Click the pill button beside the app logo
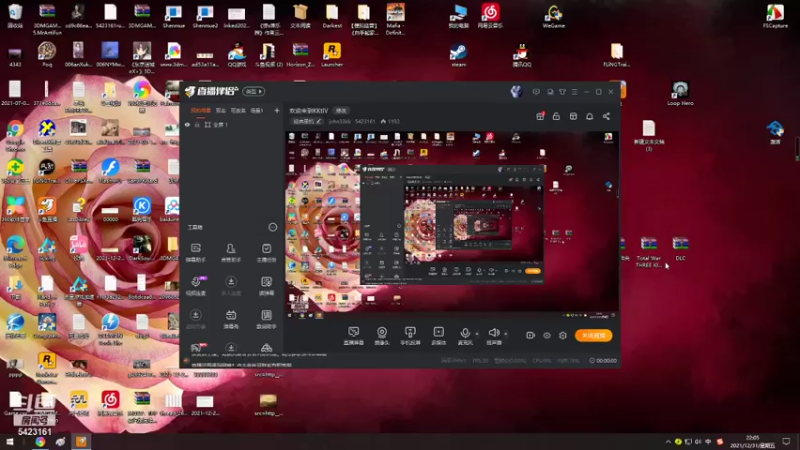The height and width of the screenshot is (450, 800). (x=254, y=91)
